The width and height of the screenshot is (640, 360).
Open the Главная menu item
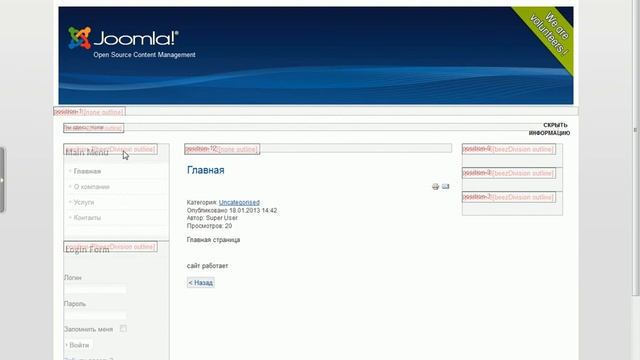[x=87, y=171]
